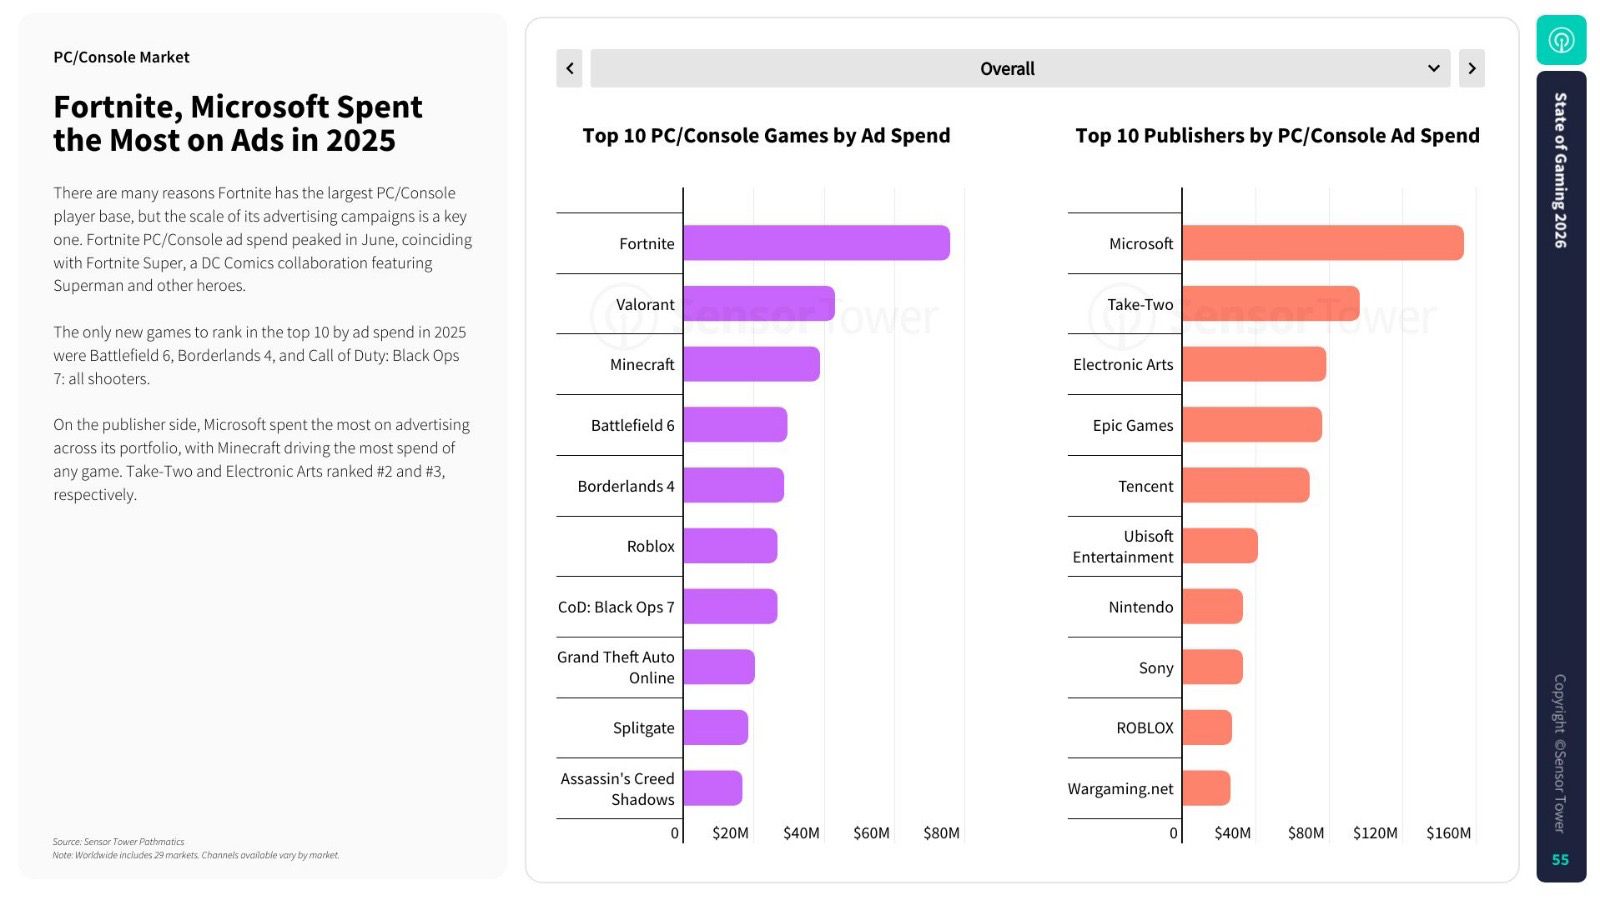Click the Top 10 Publishers chart title
Screen dimensions: 1600x900
tap(1277, 136)
